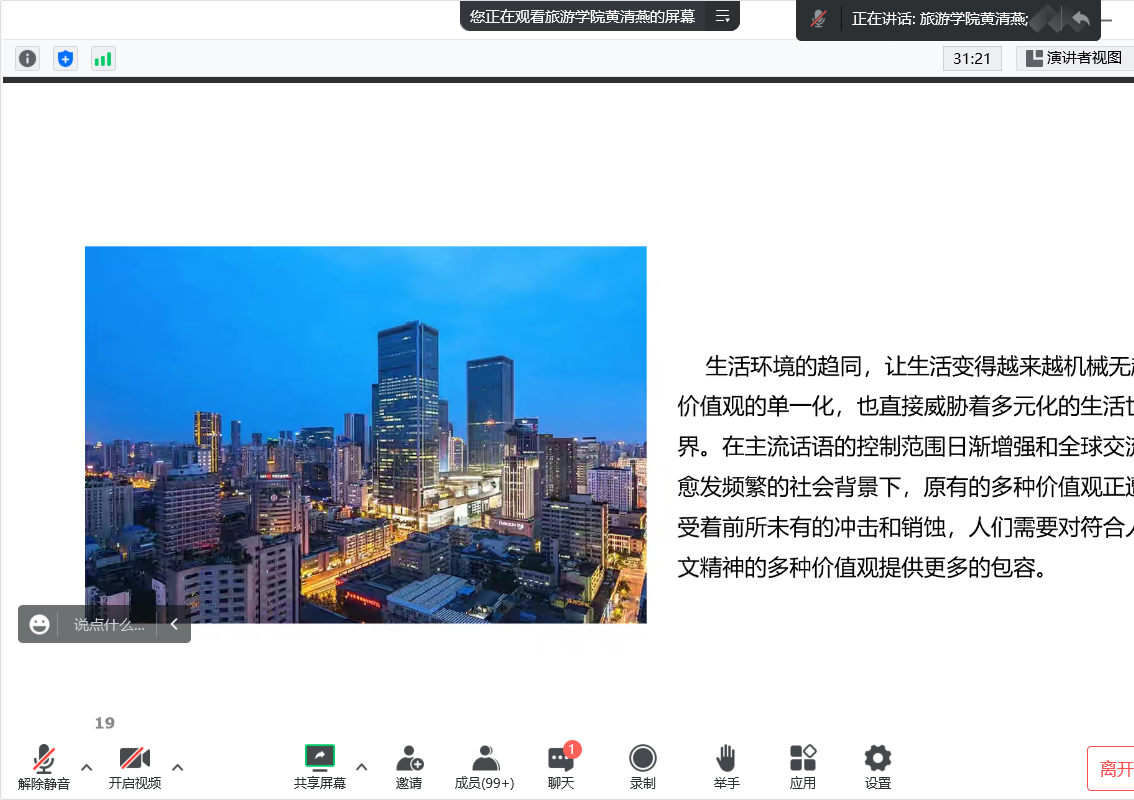
Task: Click the 说点什么 chat input field
Action: point(109,625)
